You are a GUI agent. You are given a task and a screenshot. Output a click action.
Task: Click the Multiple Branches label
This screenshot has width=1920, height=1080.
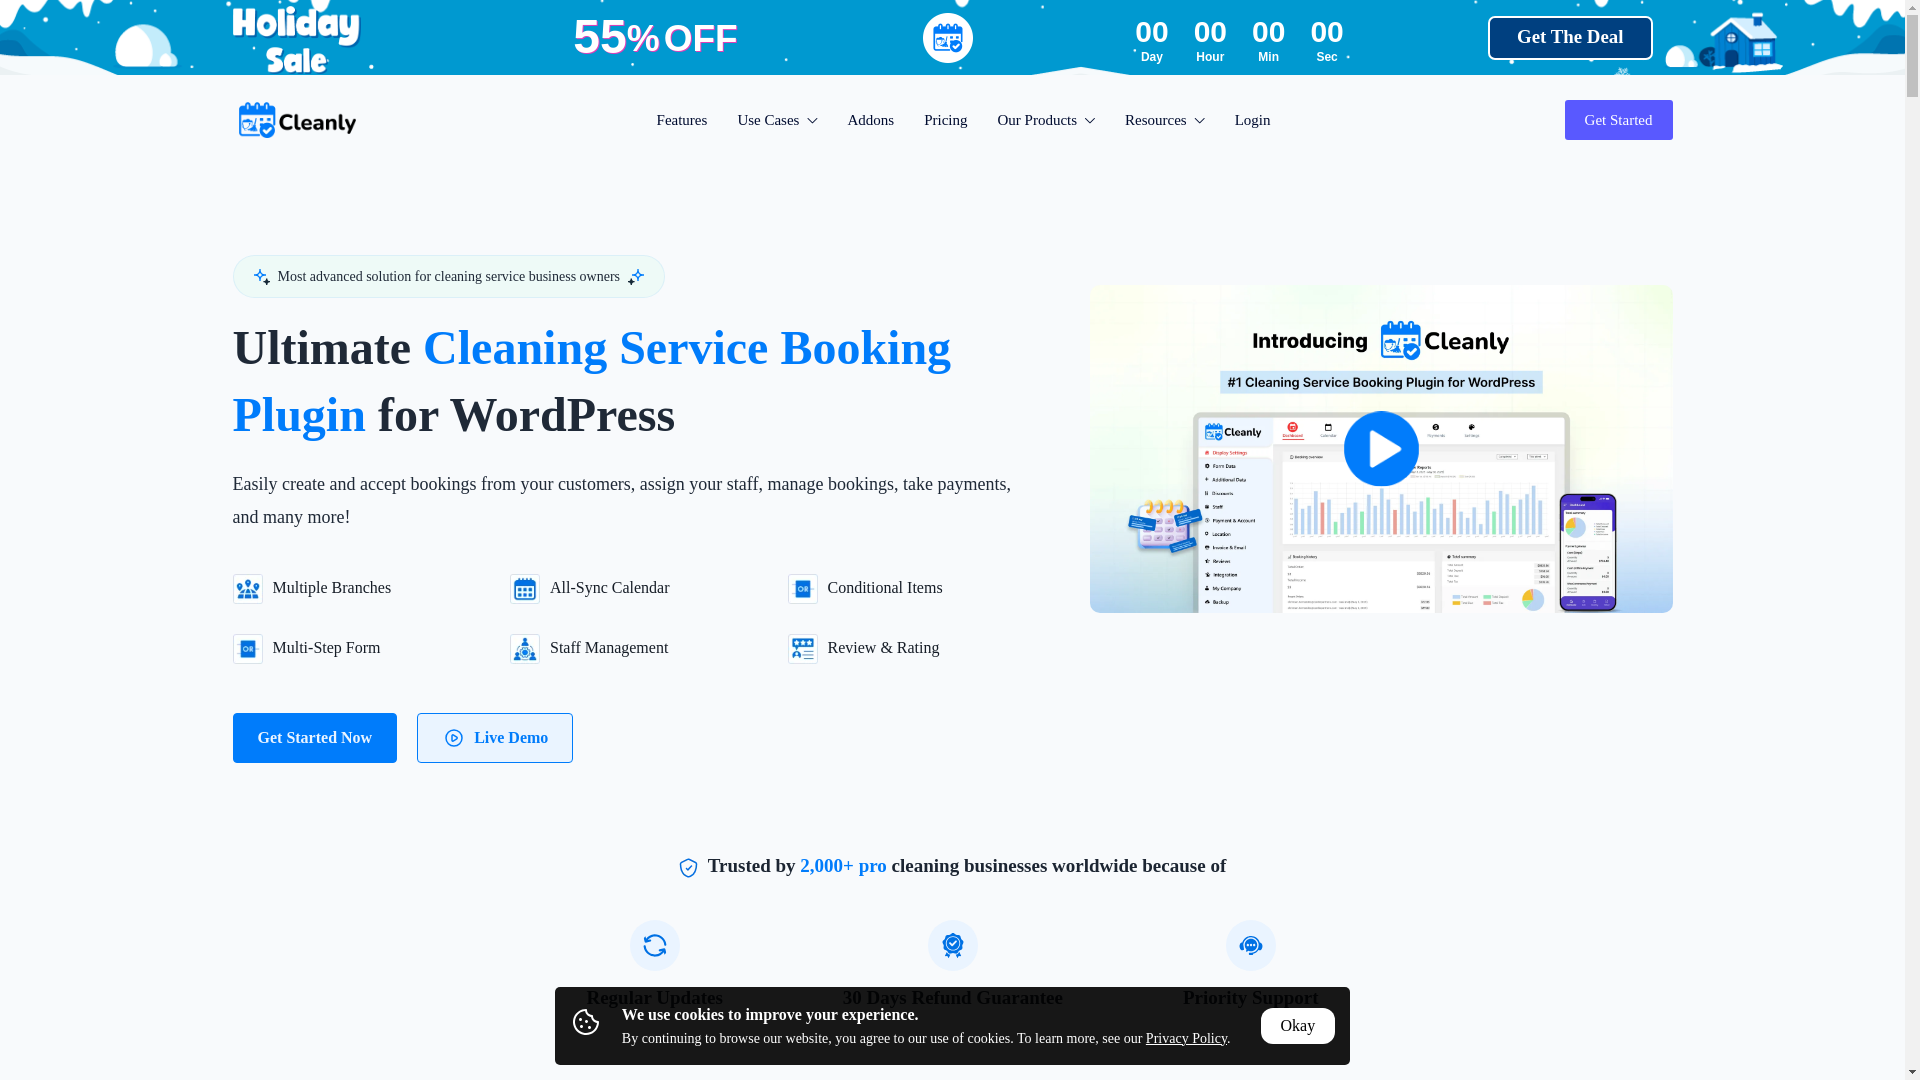click(x=331, y=588)
